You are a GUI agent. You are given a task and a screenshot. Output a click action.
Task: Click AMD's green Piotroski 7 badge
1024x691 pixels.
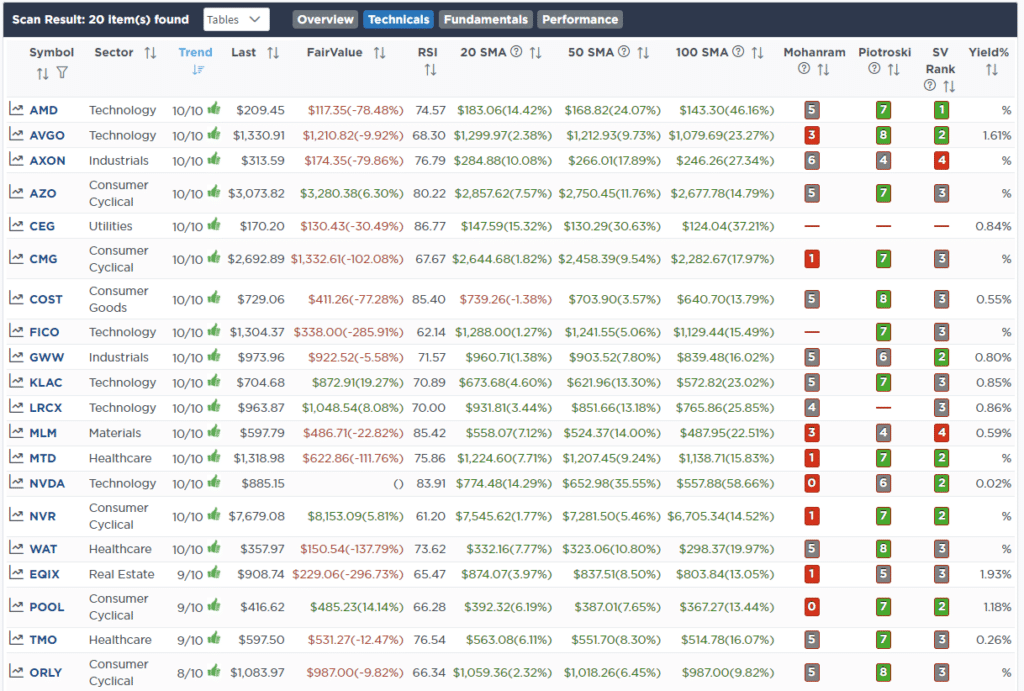[883, 110]
